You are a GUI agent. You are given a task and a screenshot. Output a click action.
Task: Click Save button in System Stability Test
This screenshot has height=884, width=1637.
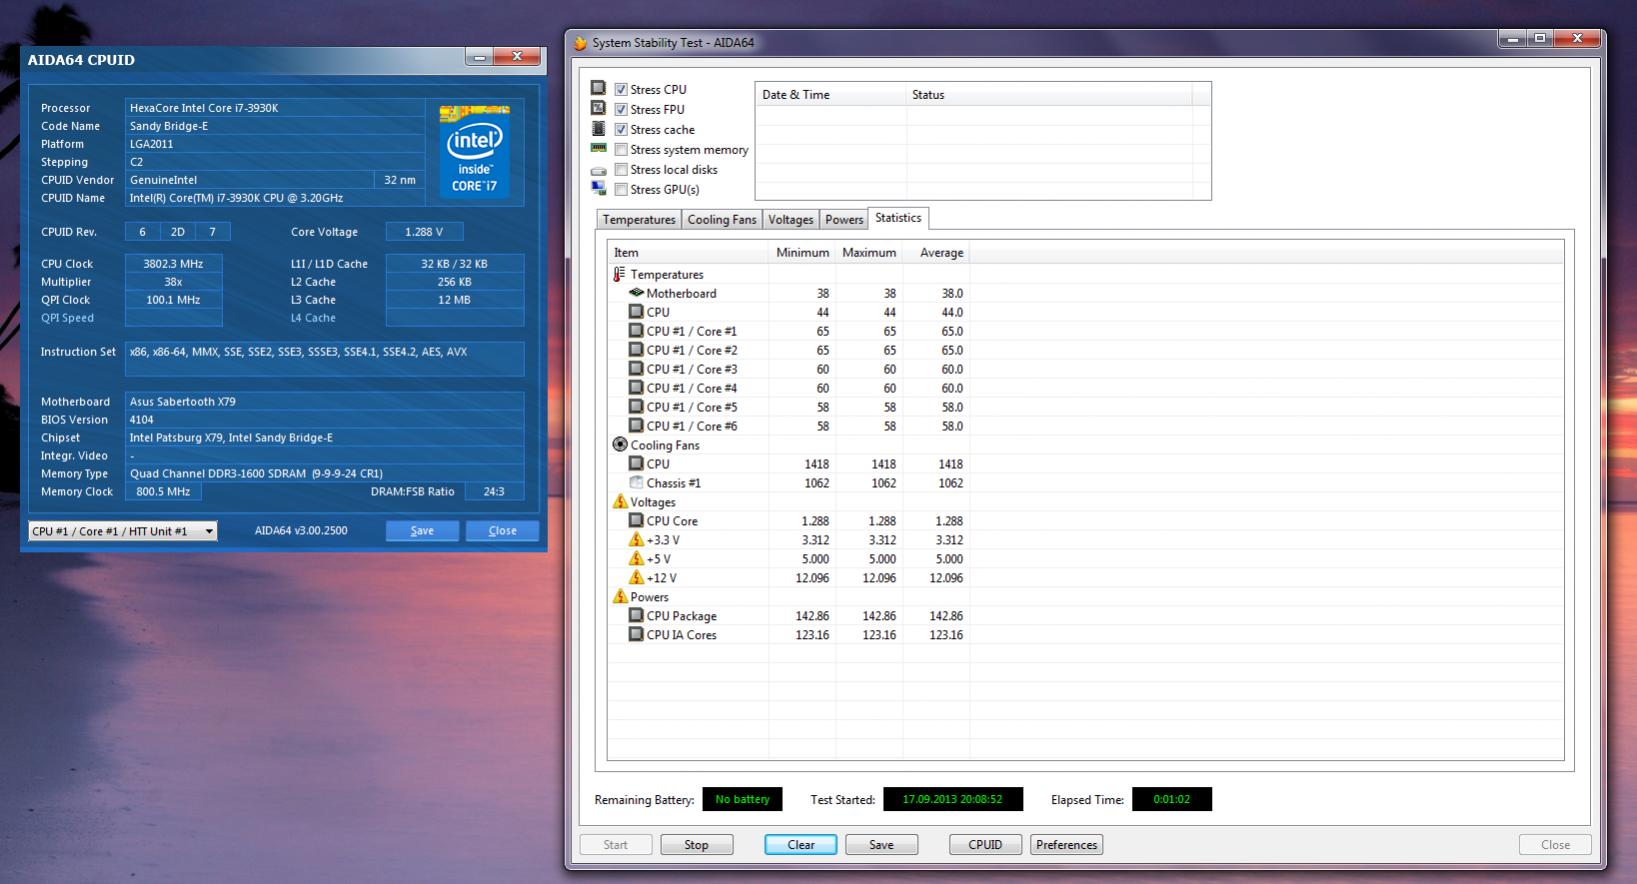tap(881, 845)
